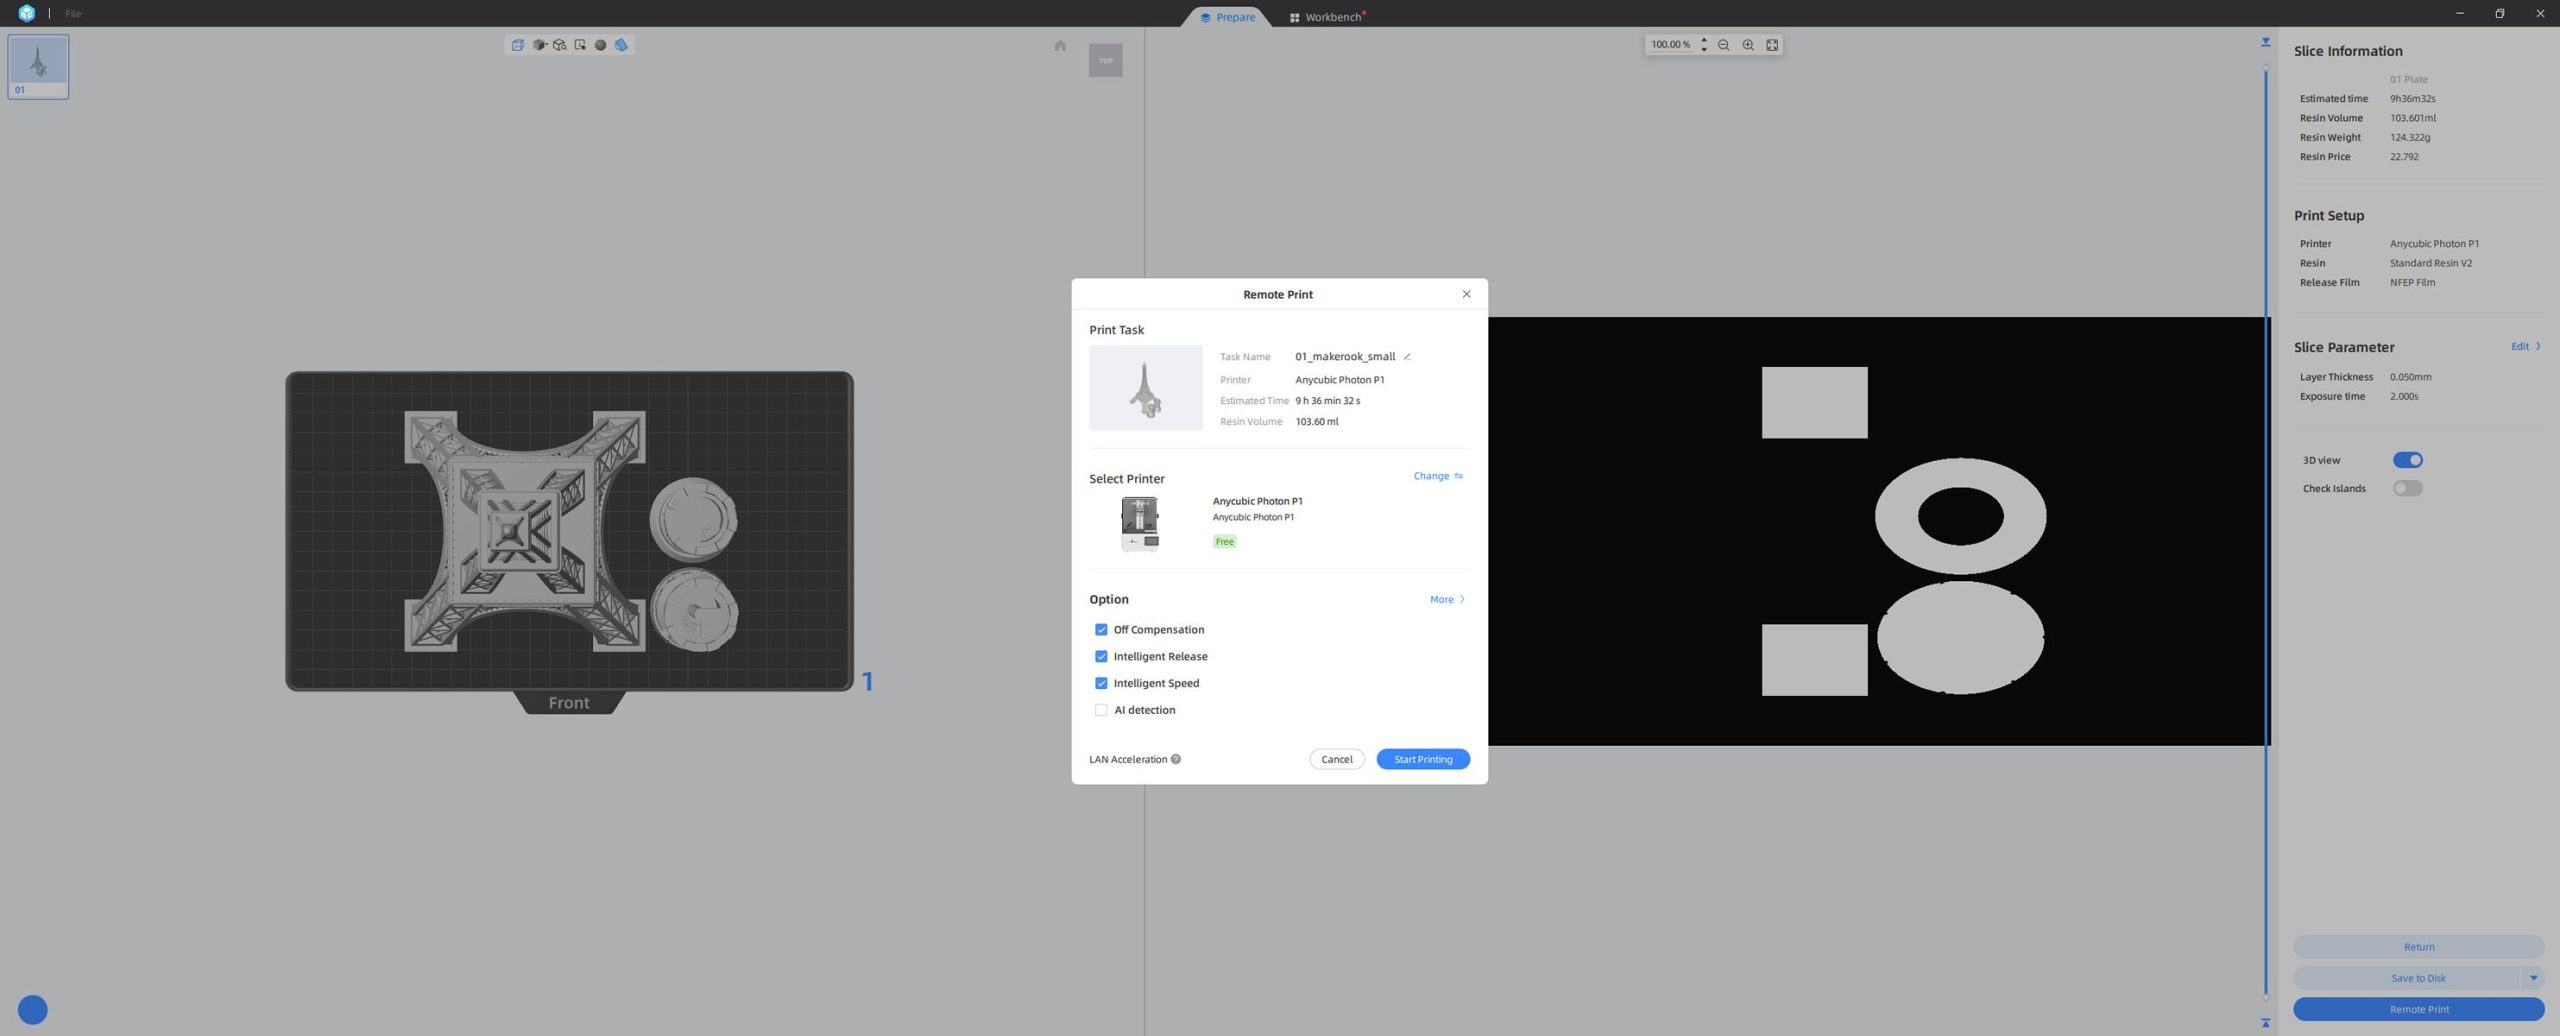Open the Save to Disk dropdown arrow
The height and width of the screenshot is (1036, 2560).
pos(2533,978)
